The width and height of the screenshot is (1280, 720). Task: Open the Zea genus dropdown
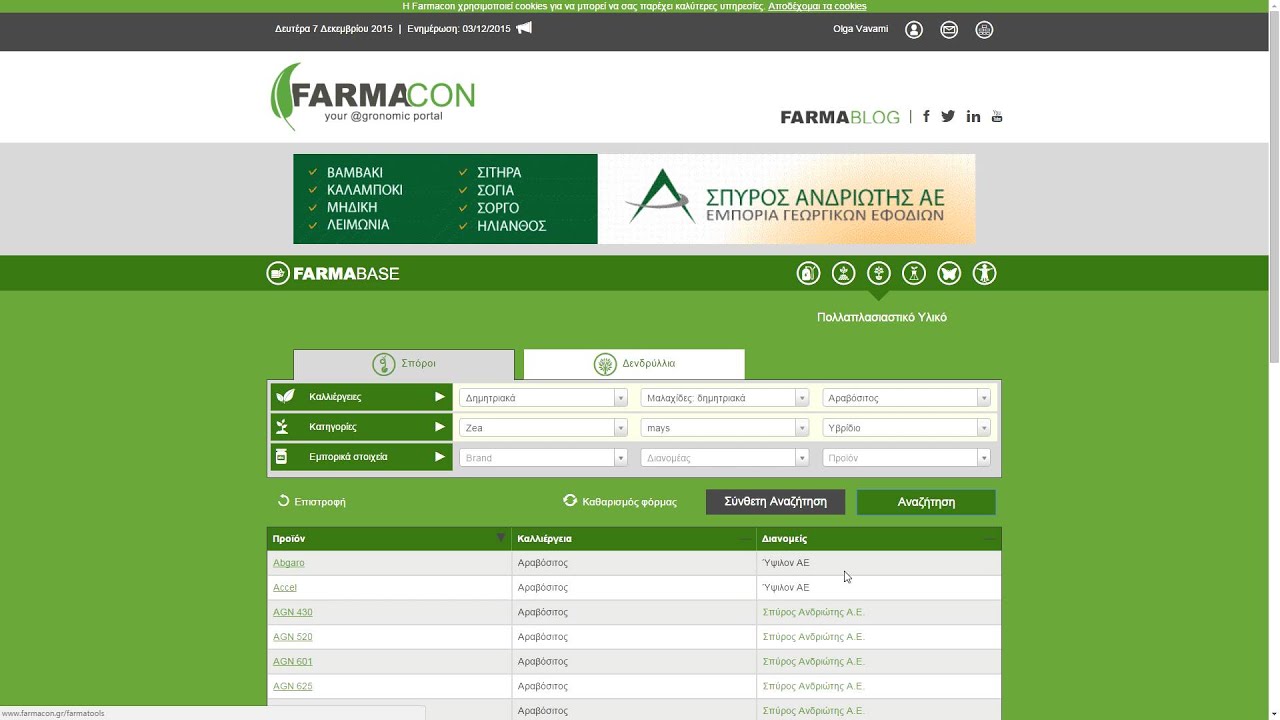coord(543,428)
